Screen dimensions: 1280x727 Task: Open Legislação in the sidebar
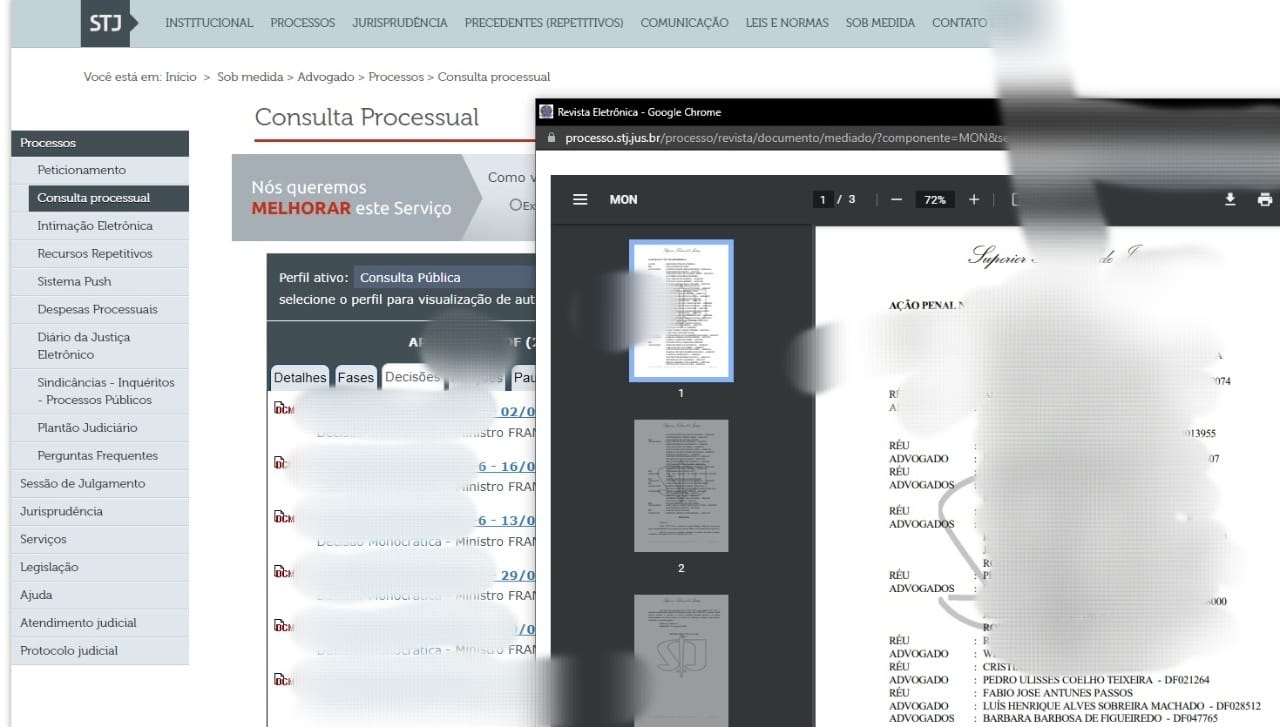click(100, 567)
